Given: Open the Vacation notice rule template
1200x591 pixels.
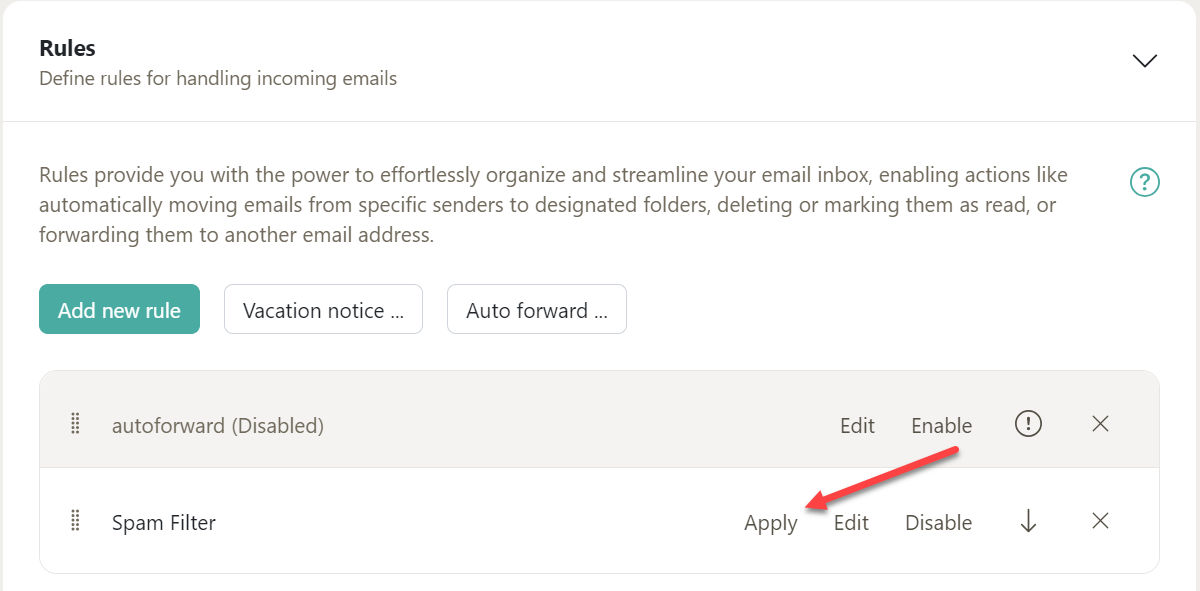Looking at the screenshot, I should point(323,310).
